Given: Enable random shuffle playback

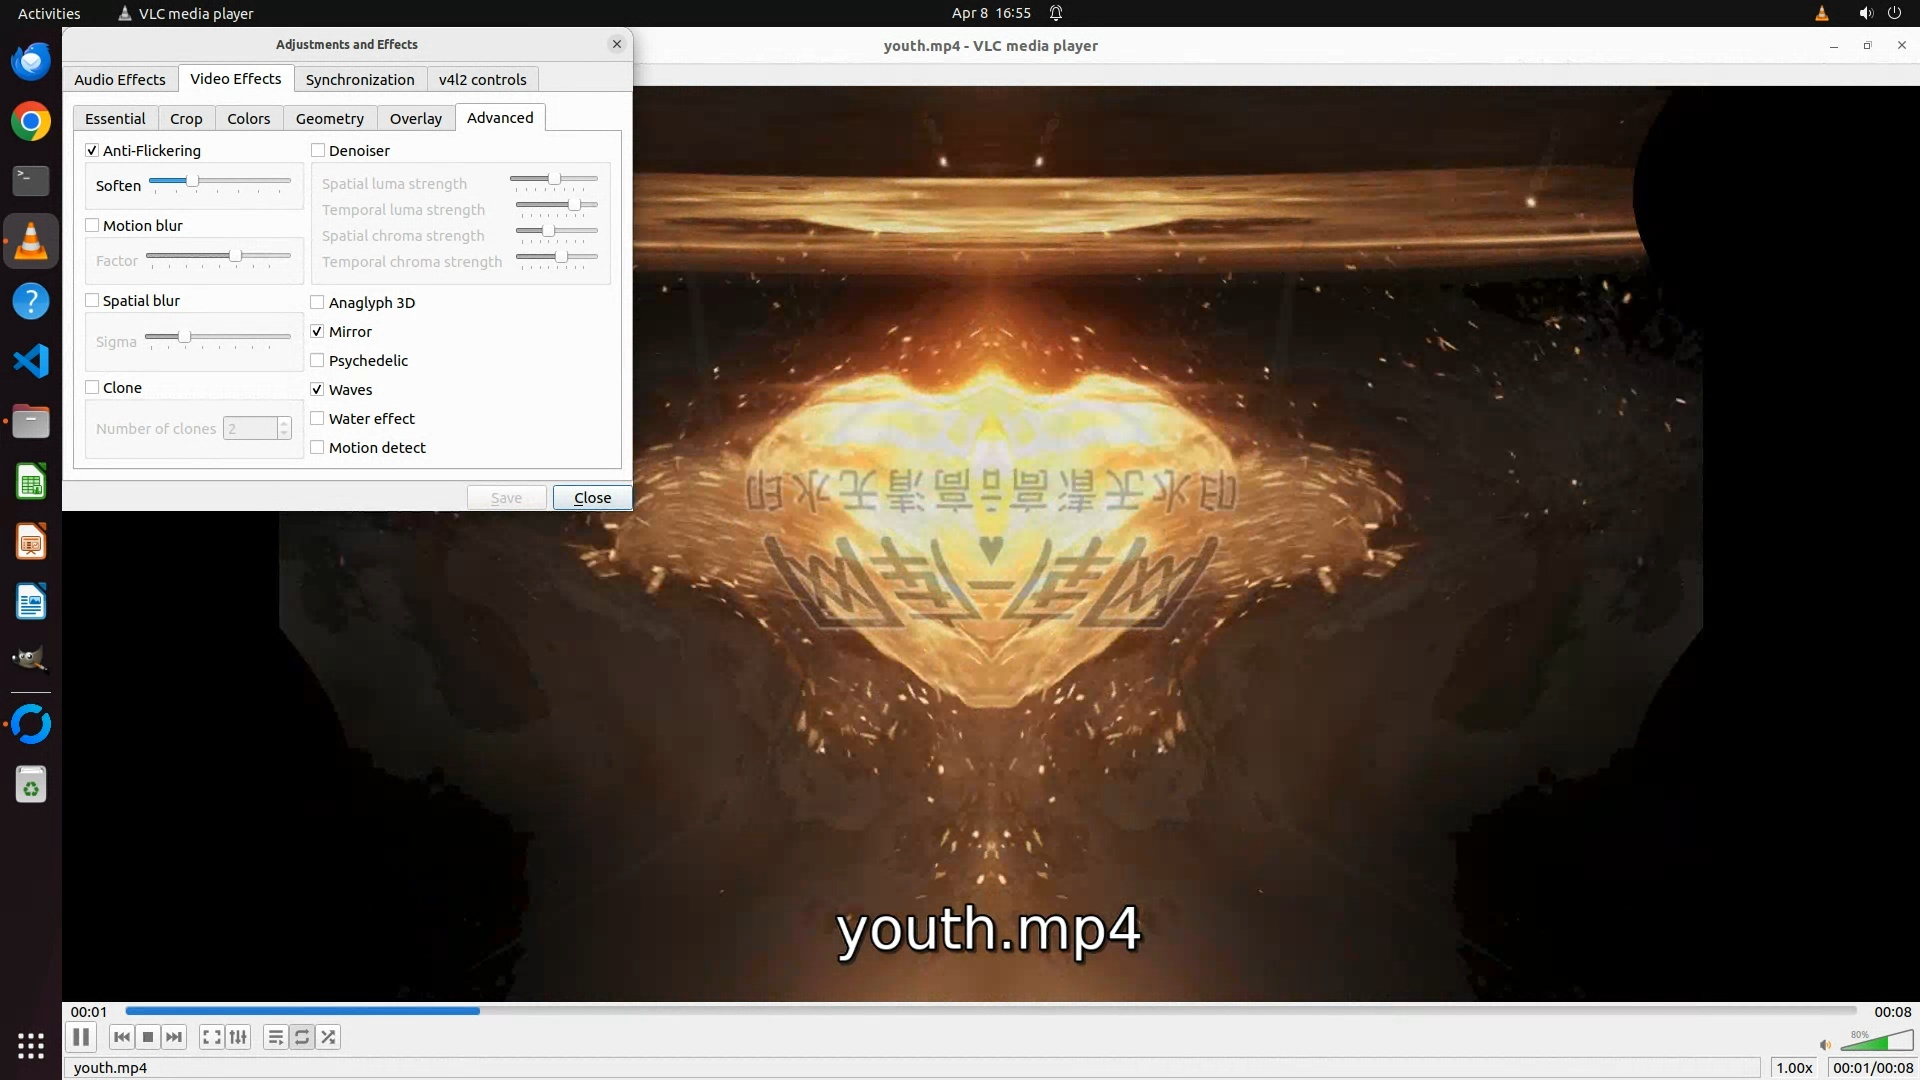Looking at the screenshot, I should (x=328, y=1037).
